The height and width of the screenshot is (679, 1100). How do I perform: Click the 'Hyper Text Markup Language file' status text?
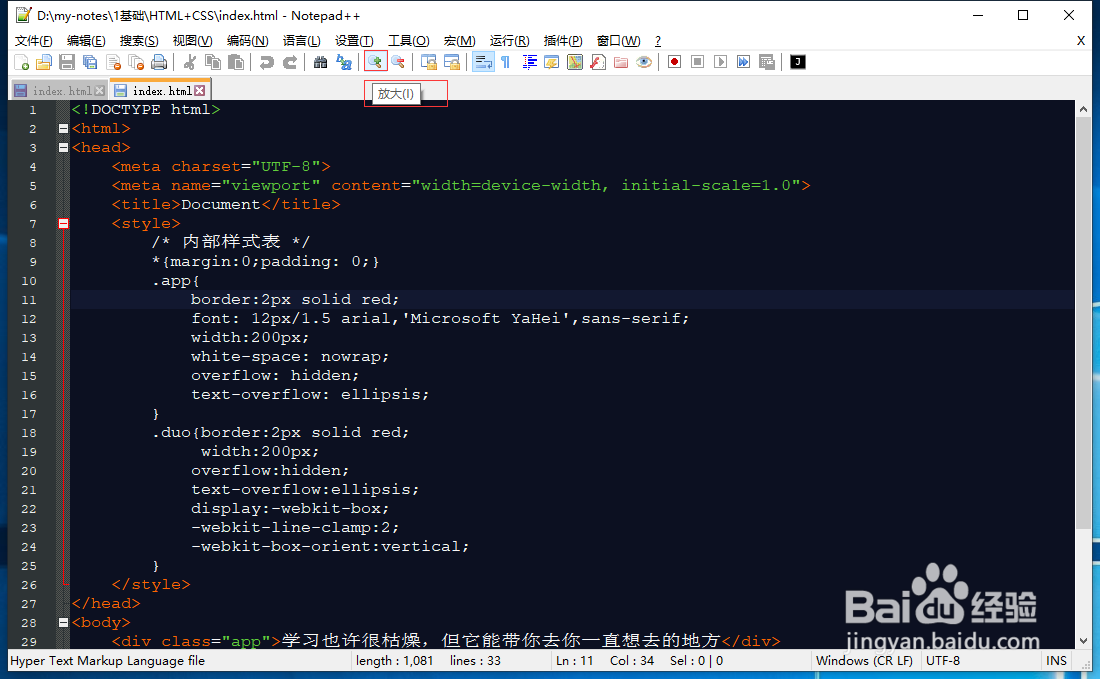pyautogui.click(x=107, y=661)
